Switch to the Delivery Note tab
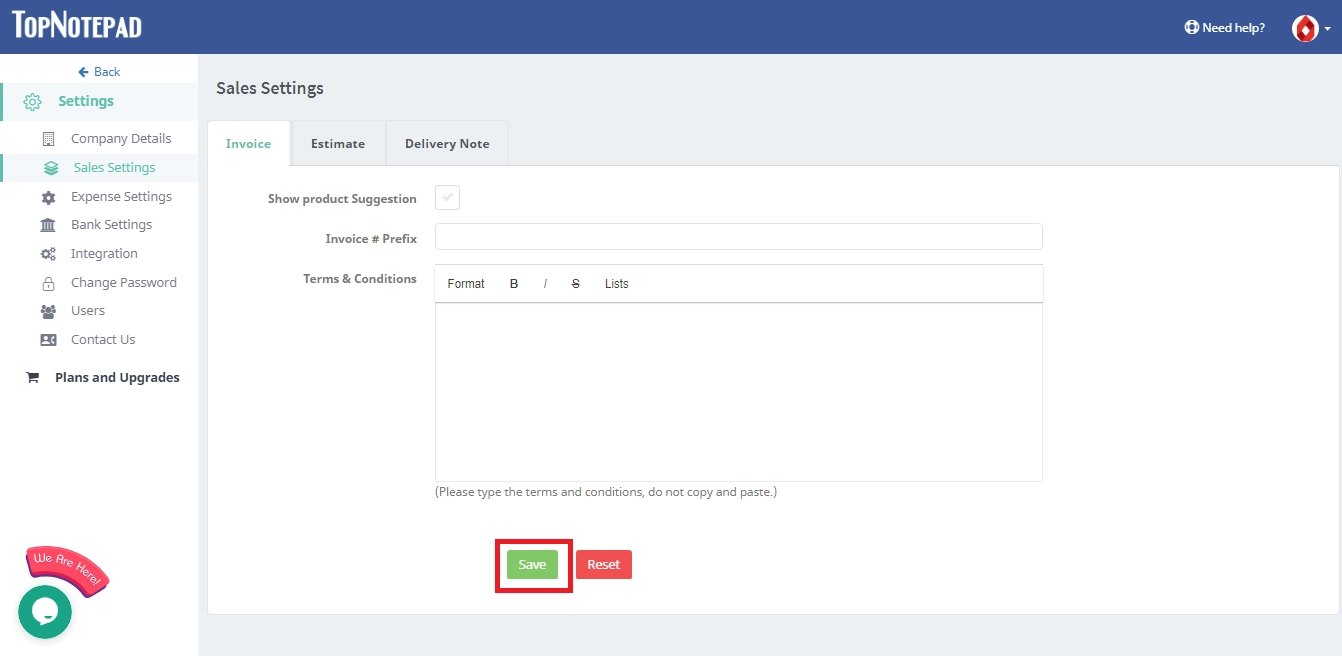Screen dimensions: 1342x656 (x=447, y=144)
